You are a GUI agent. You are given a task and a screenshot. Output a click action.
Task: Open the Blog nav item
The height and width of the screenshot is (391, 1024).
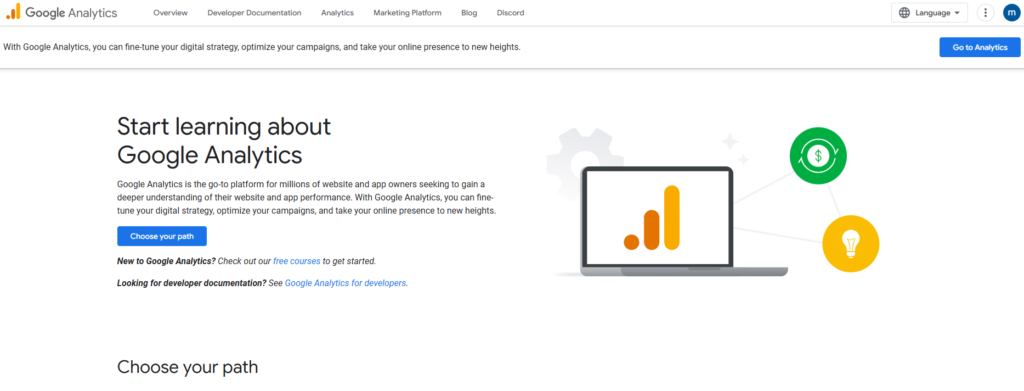click(x=469, y=12)
